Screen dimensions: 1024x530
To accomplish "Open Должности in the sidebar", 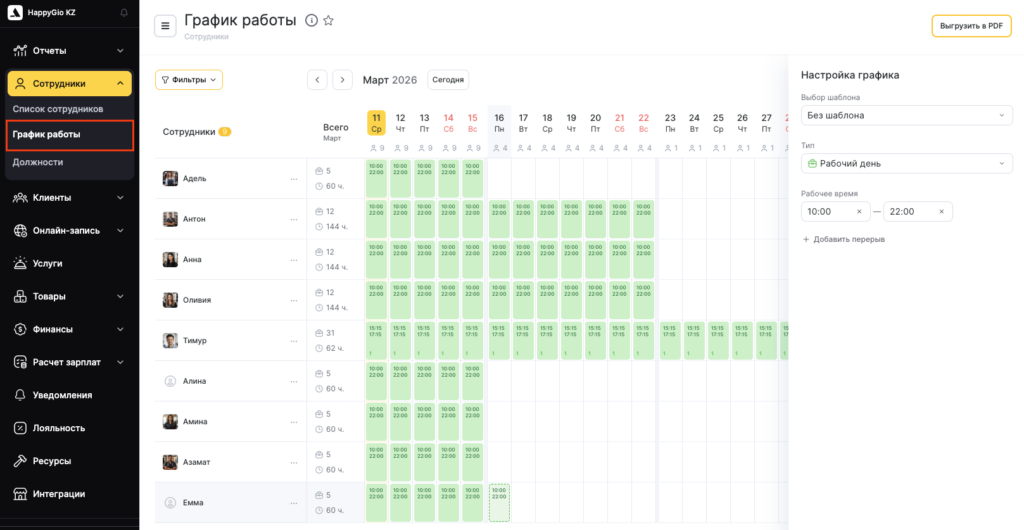I will coord(38,162).
